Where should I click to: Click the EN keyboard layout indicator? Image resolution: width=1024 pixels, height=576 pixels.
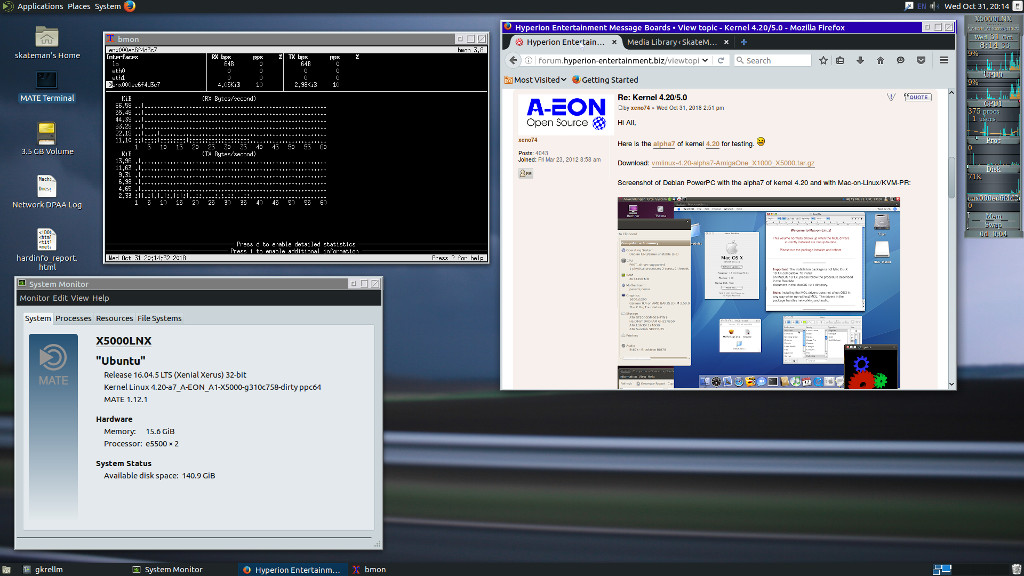tap(921, 6)
